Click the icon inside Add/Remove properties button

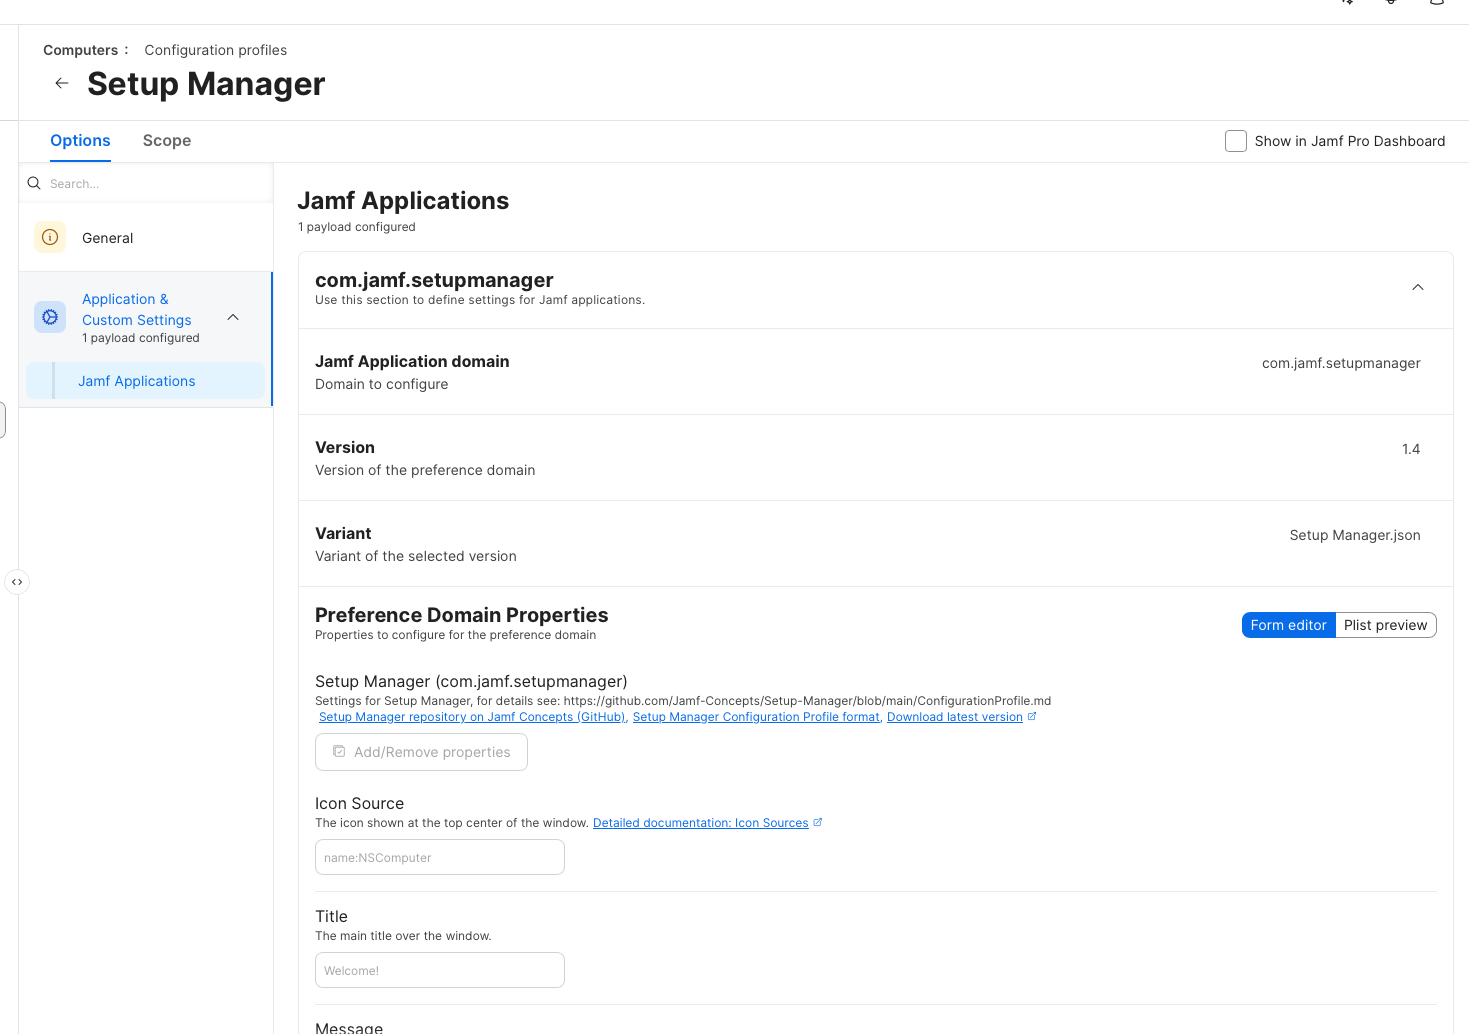tap(339, 752)
